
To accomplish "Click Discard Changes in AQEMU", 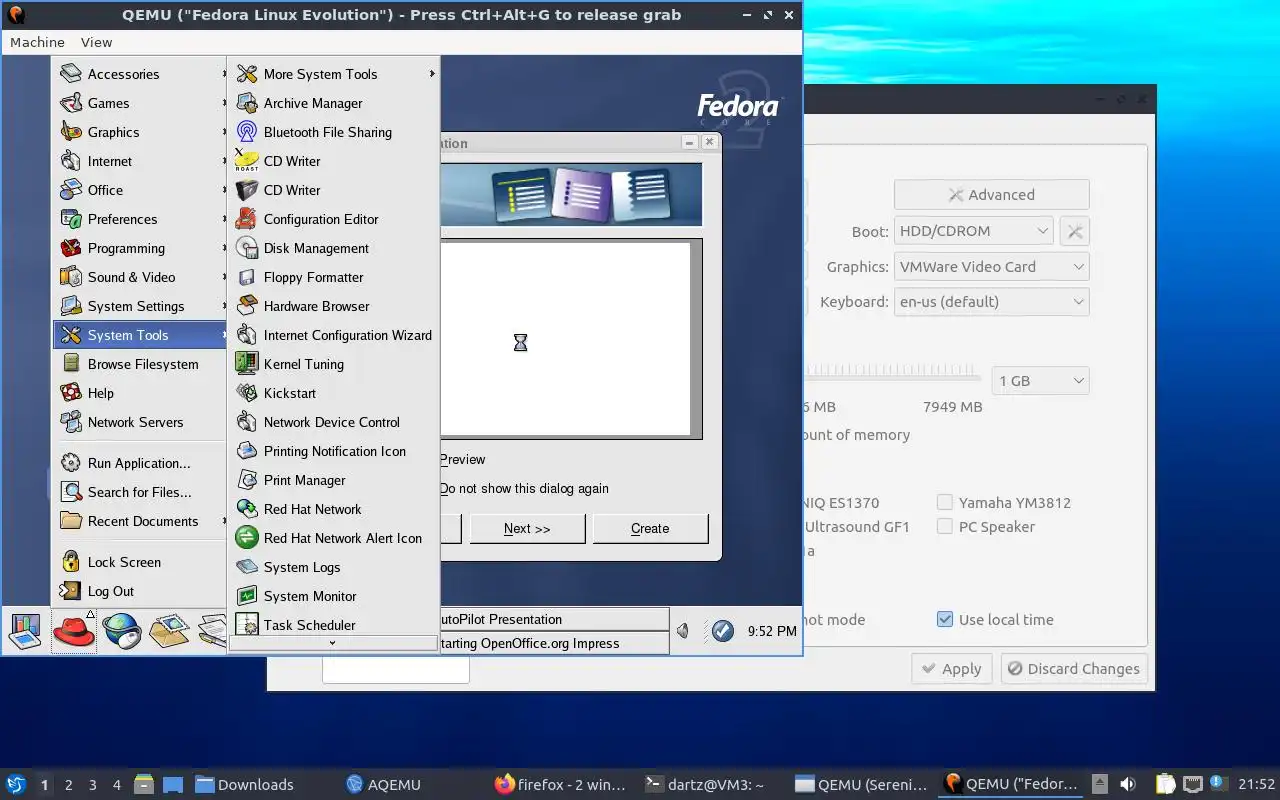I will 1074,669.
